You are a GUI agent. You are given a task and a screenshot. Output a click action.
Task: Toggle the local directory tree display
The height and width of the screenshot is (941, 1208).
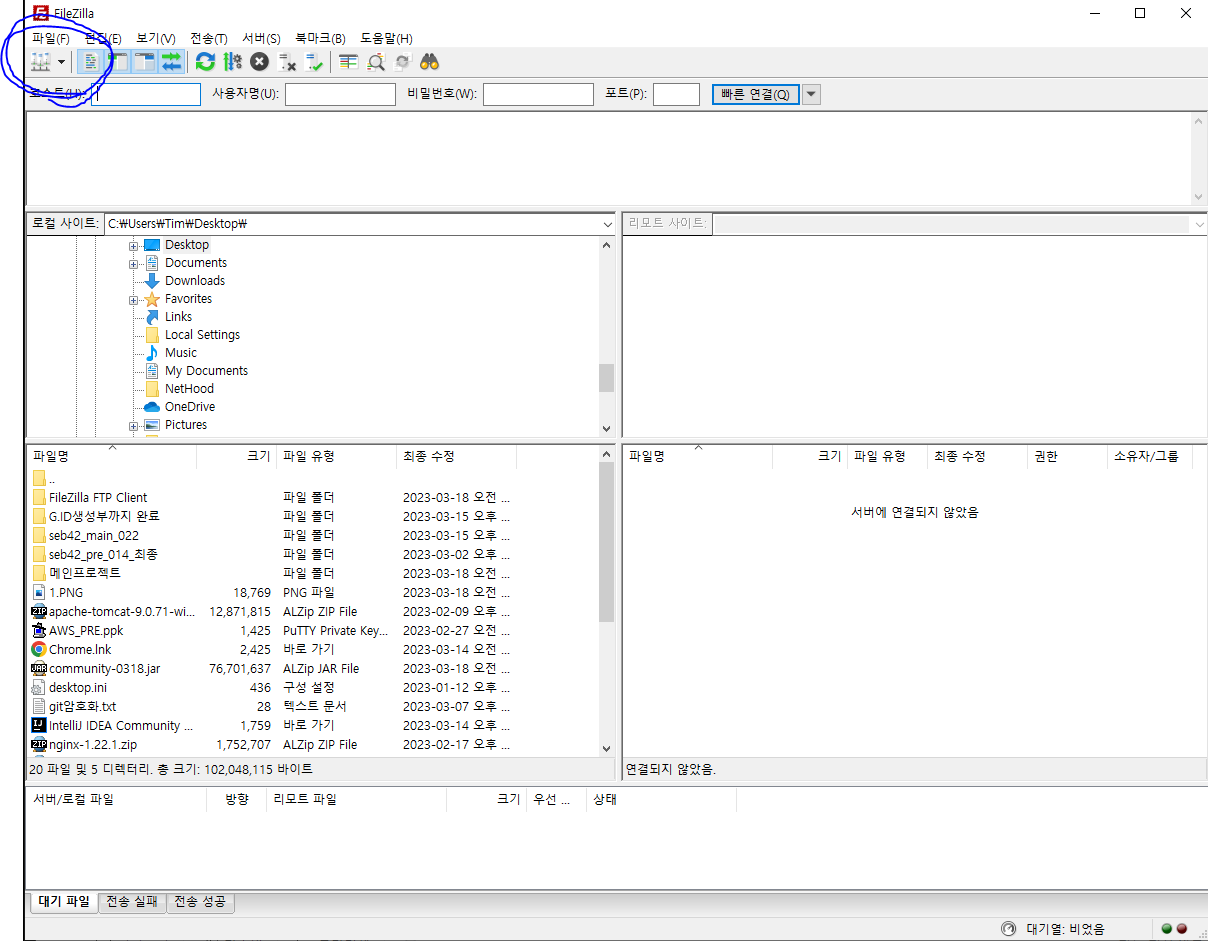click(118, 62)
